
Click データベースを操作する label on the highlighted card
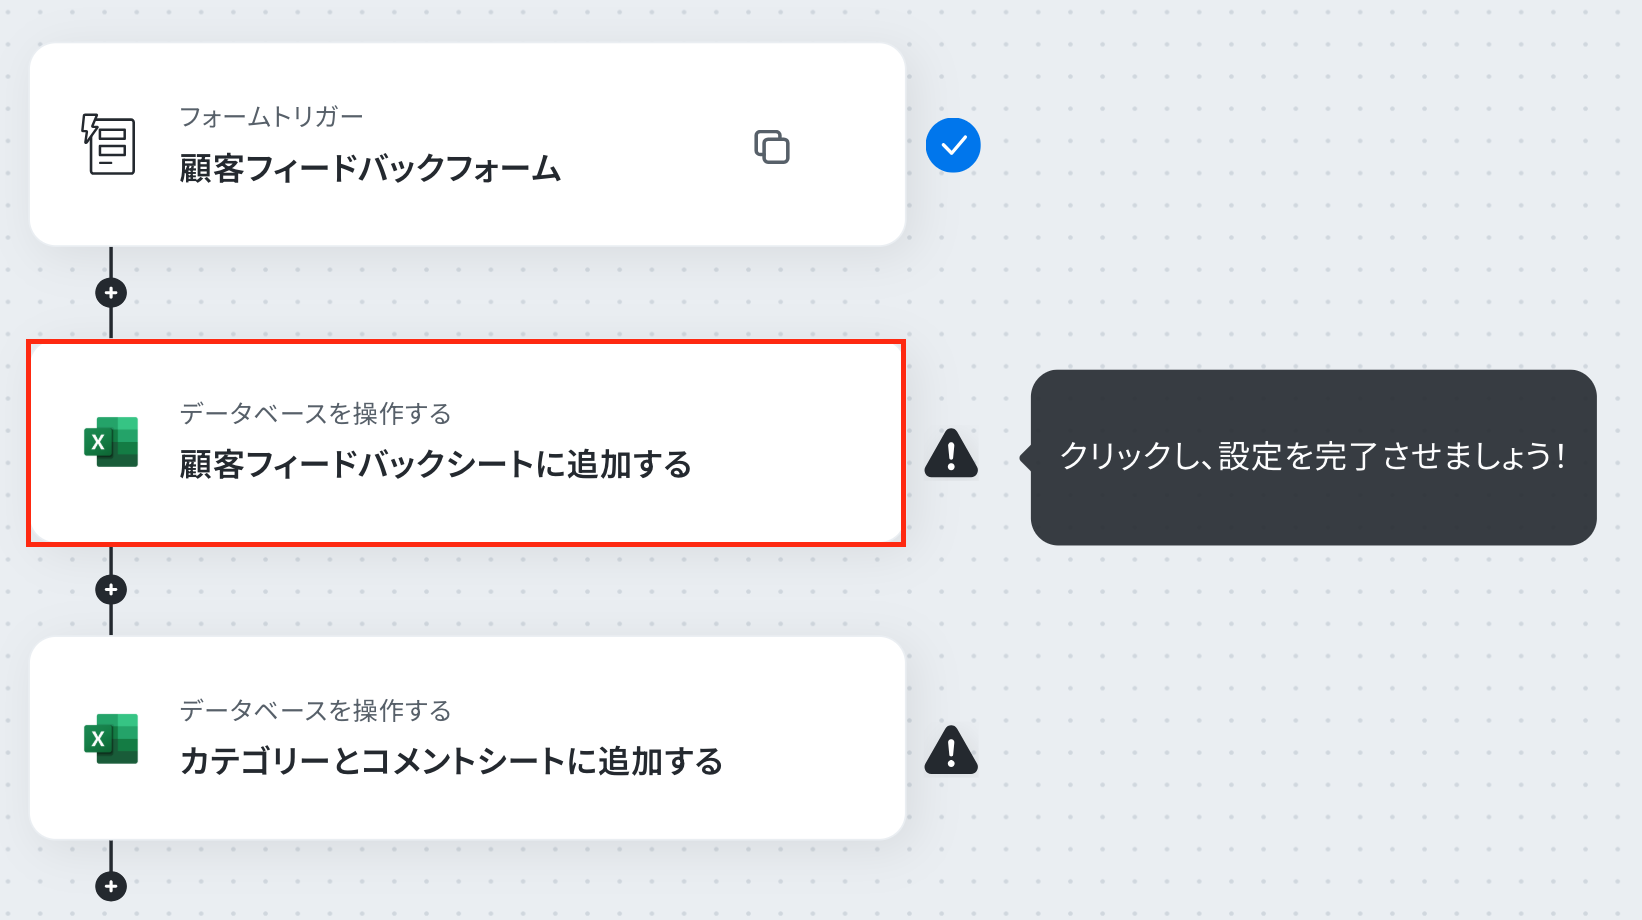[315, 414]
